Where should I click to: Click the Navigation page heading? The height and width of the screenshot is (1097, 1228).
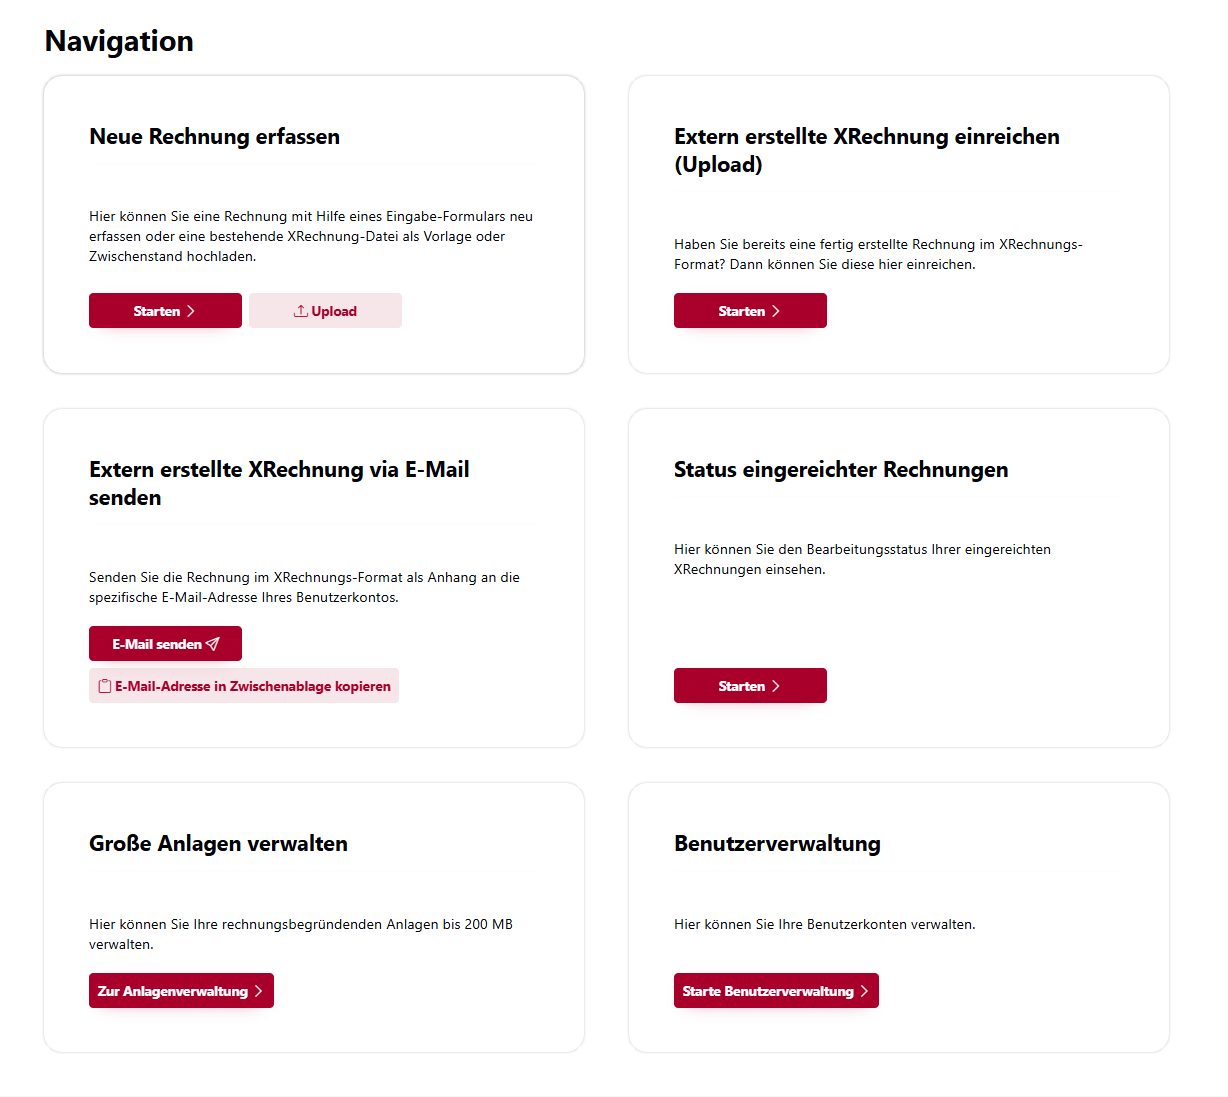[119, 41]
